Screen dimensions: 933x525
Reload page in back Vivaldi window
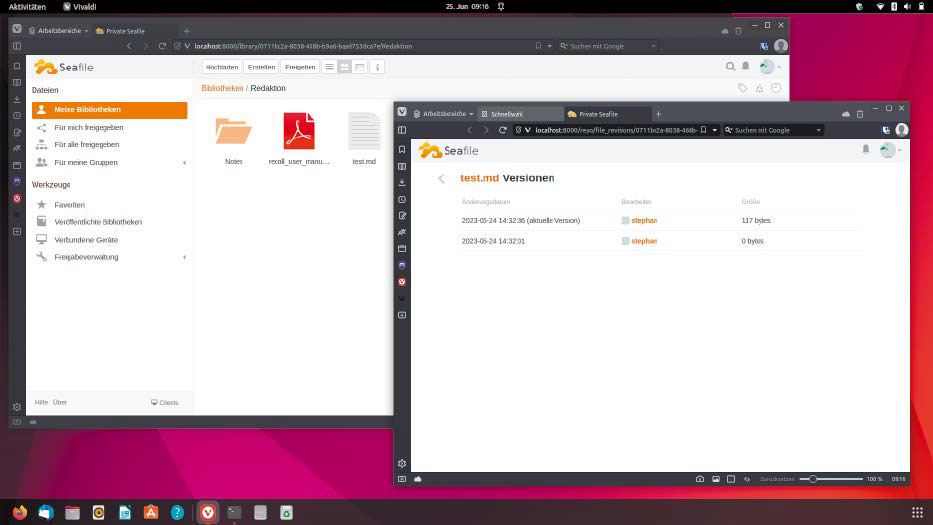coord(162,46)
